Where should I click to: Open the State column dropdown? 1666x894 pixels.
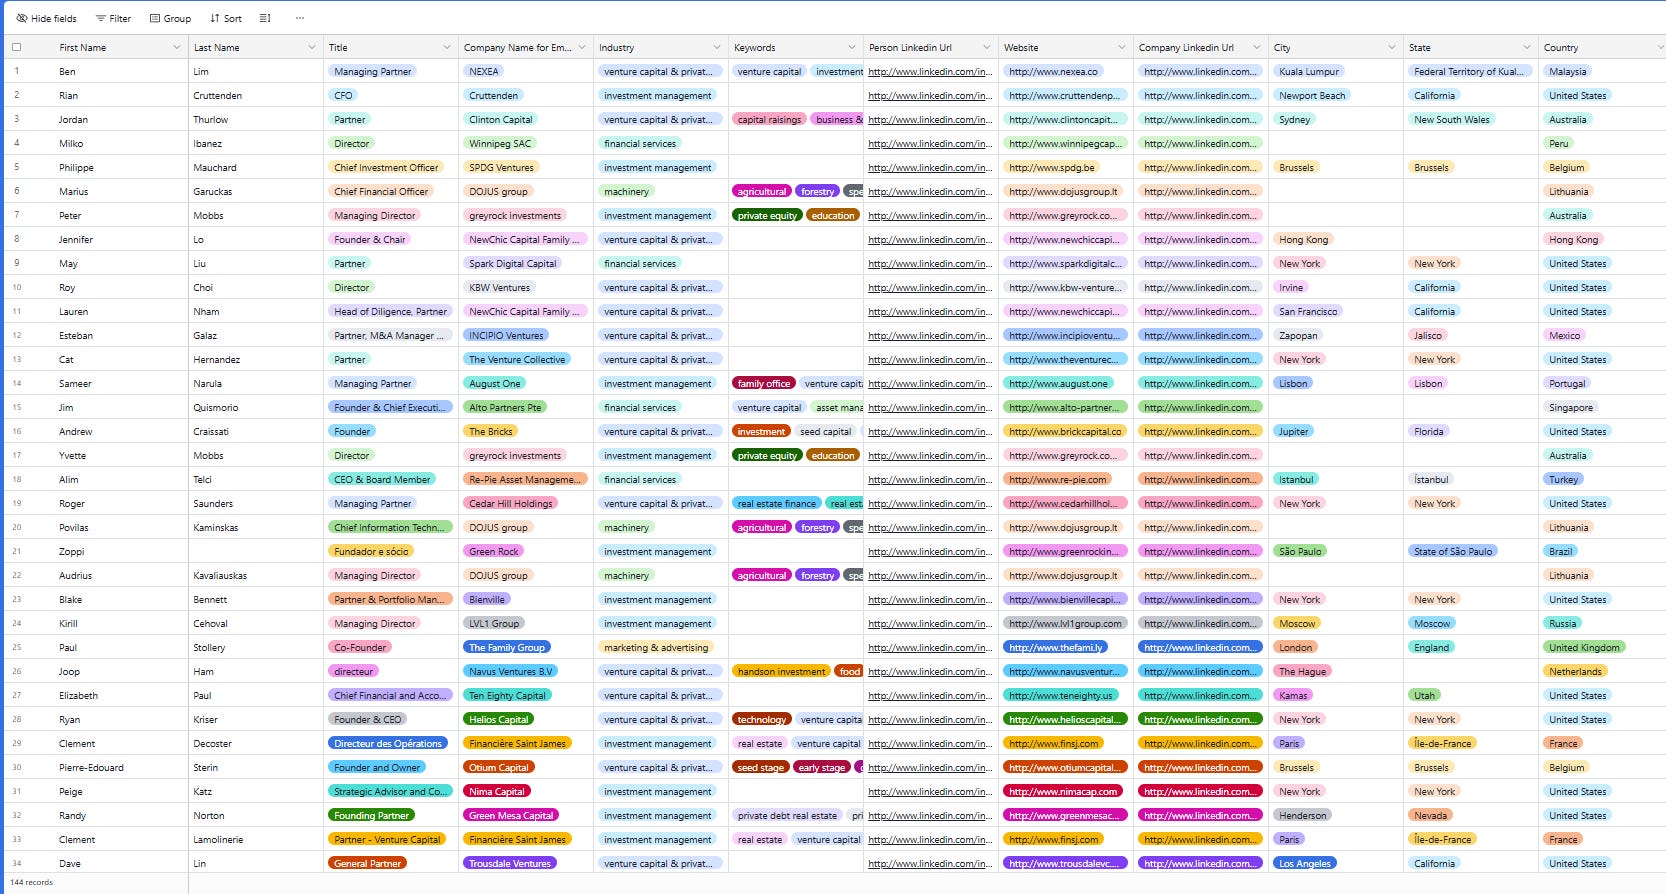coord(1527,47)
